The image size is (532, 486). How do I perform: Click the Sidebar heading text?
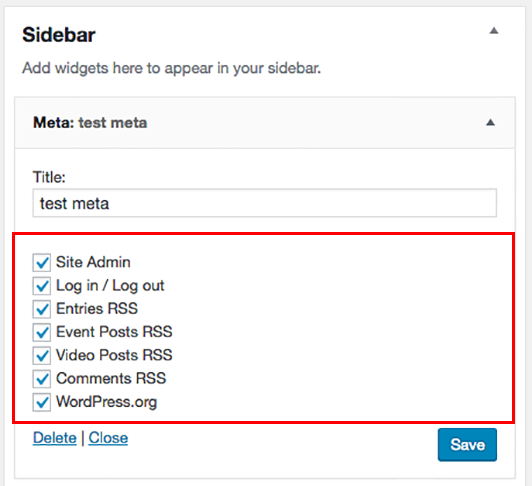(x=59, y=35)
